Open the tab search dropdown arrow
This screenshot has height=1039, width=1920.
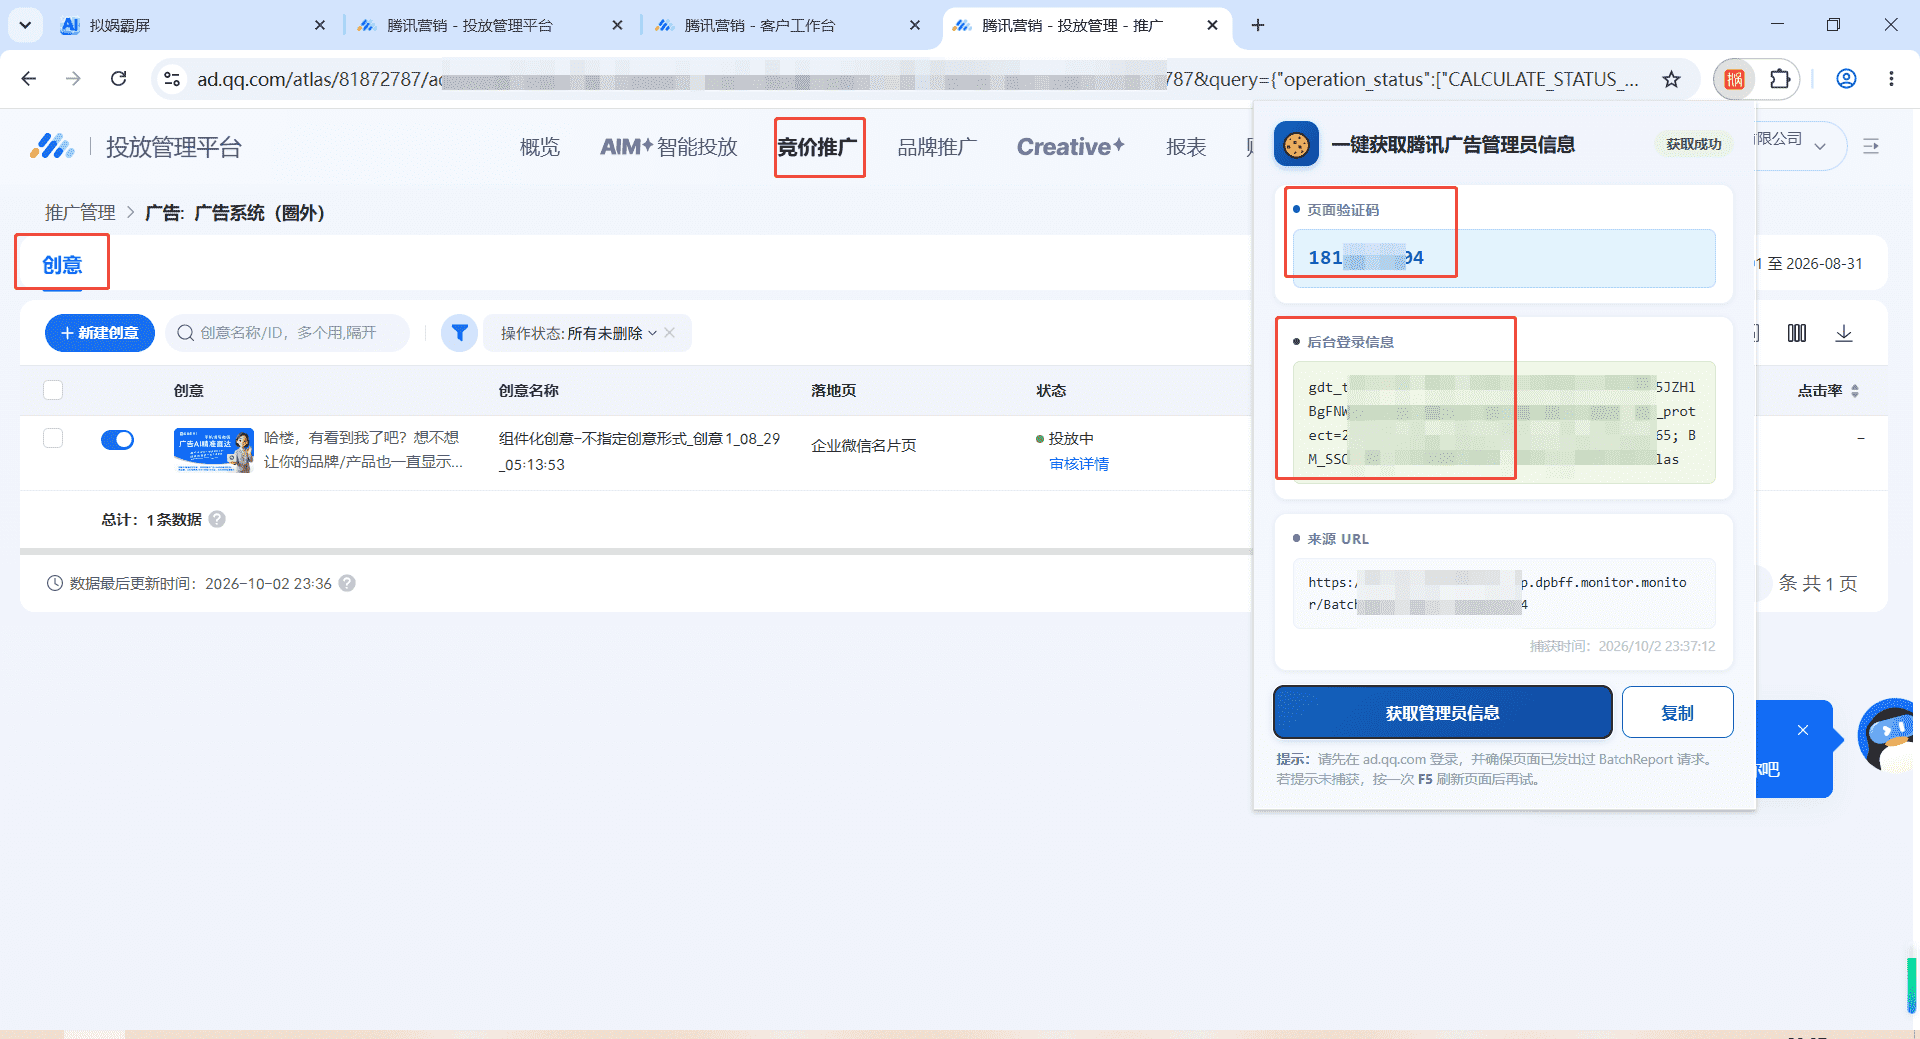[25, 25]
